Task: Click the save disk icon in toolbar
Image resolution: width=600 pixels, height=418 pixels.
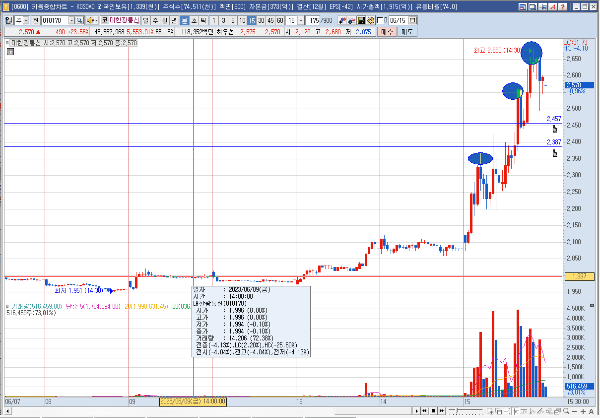Action: pos(361,20)
